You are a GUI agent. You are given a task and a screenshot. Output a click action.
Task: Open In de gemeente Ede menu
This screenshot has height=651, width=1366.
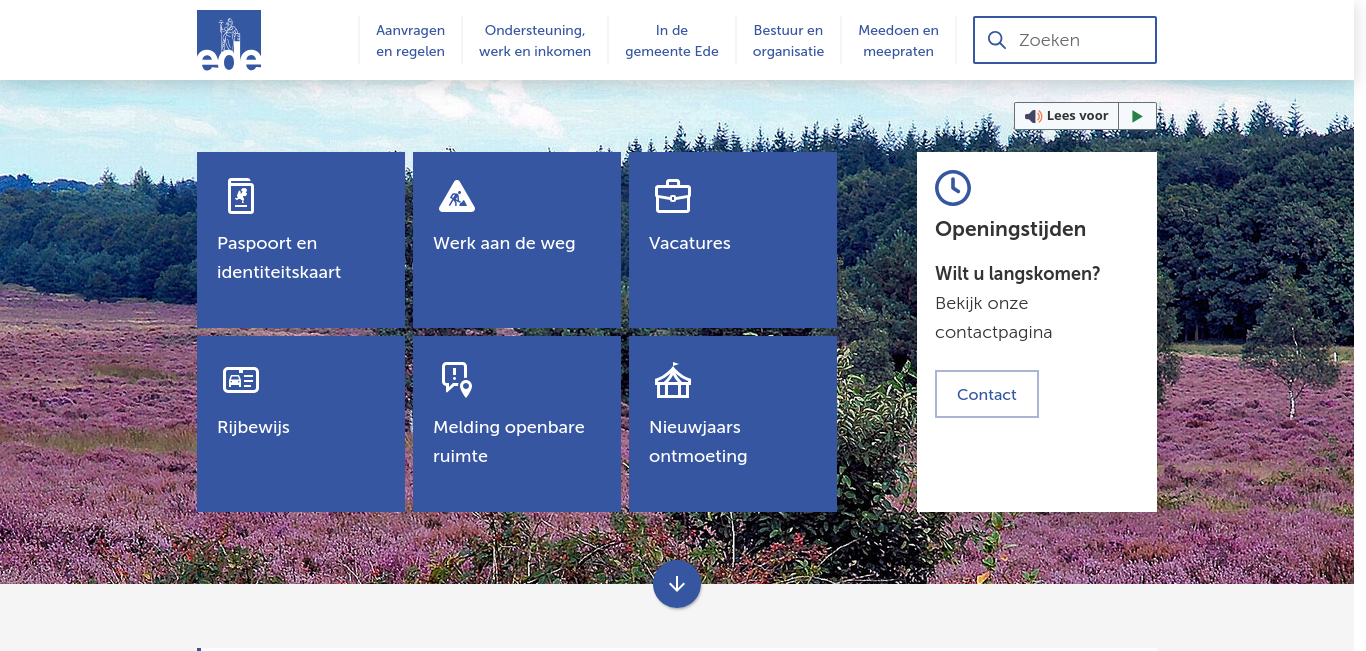(672, 41)
